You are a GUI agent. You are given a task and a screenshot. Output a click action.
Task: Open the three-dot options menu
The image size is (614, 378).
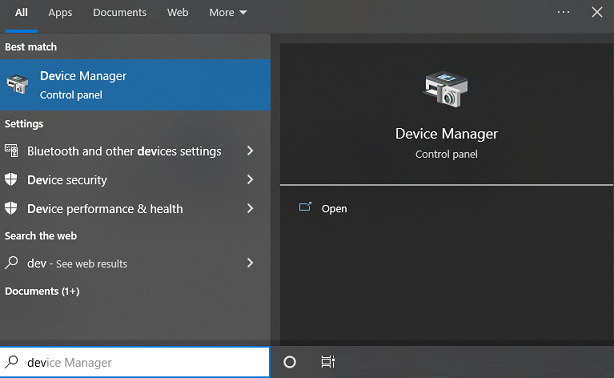563,12
